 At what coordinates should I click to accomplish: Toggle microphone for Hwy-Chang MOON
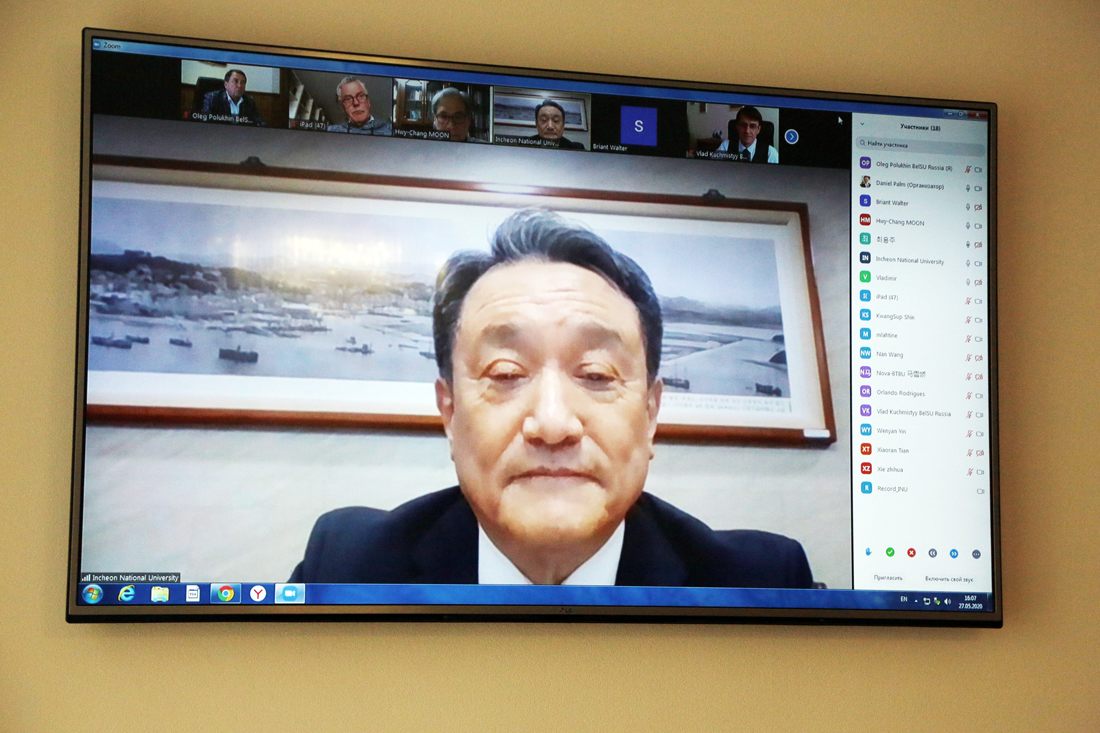(967, 226)
